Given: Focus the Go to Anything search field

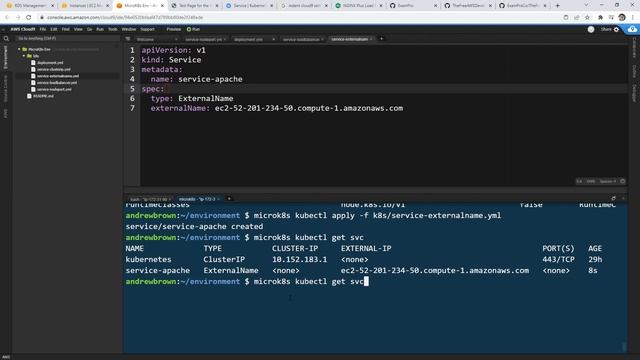Looking at the screenshot, I should (67, 38).
